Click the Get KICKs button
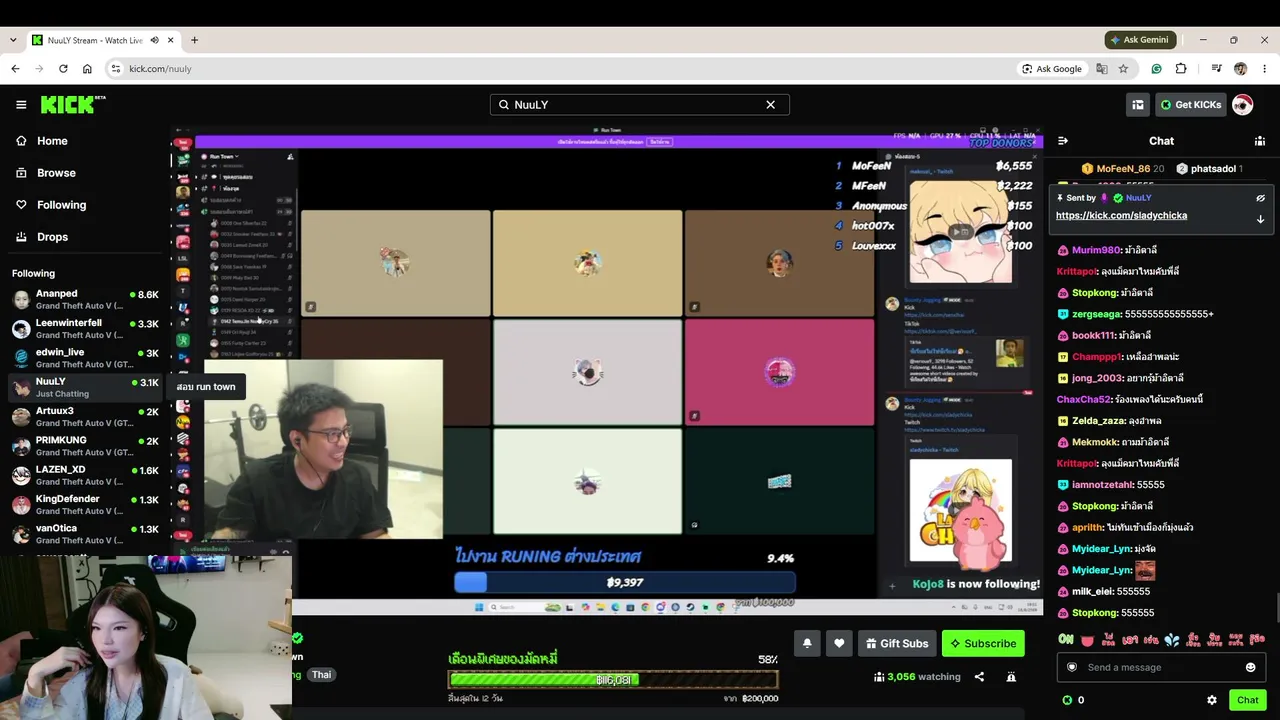 coord(1190,104)
